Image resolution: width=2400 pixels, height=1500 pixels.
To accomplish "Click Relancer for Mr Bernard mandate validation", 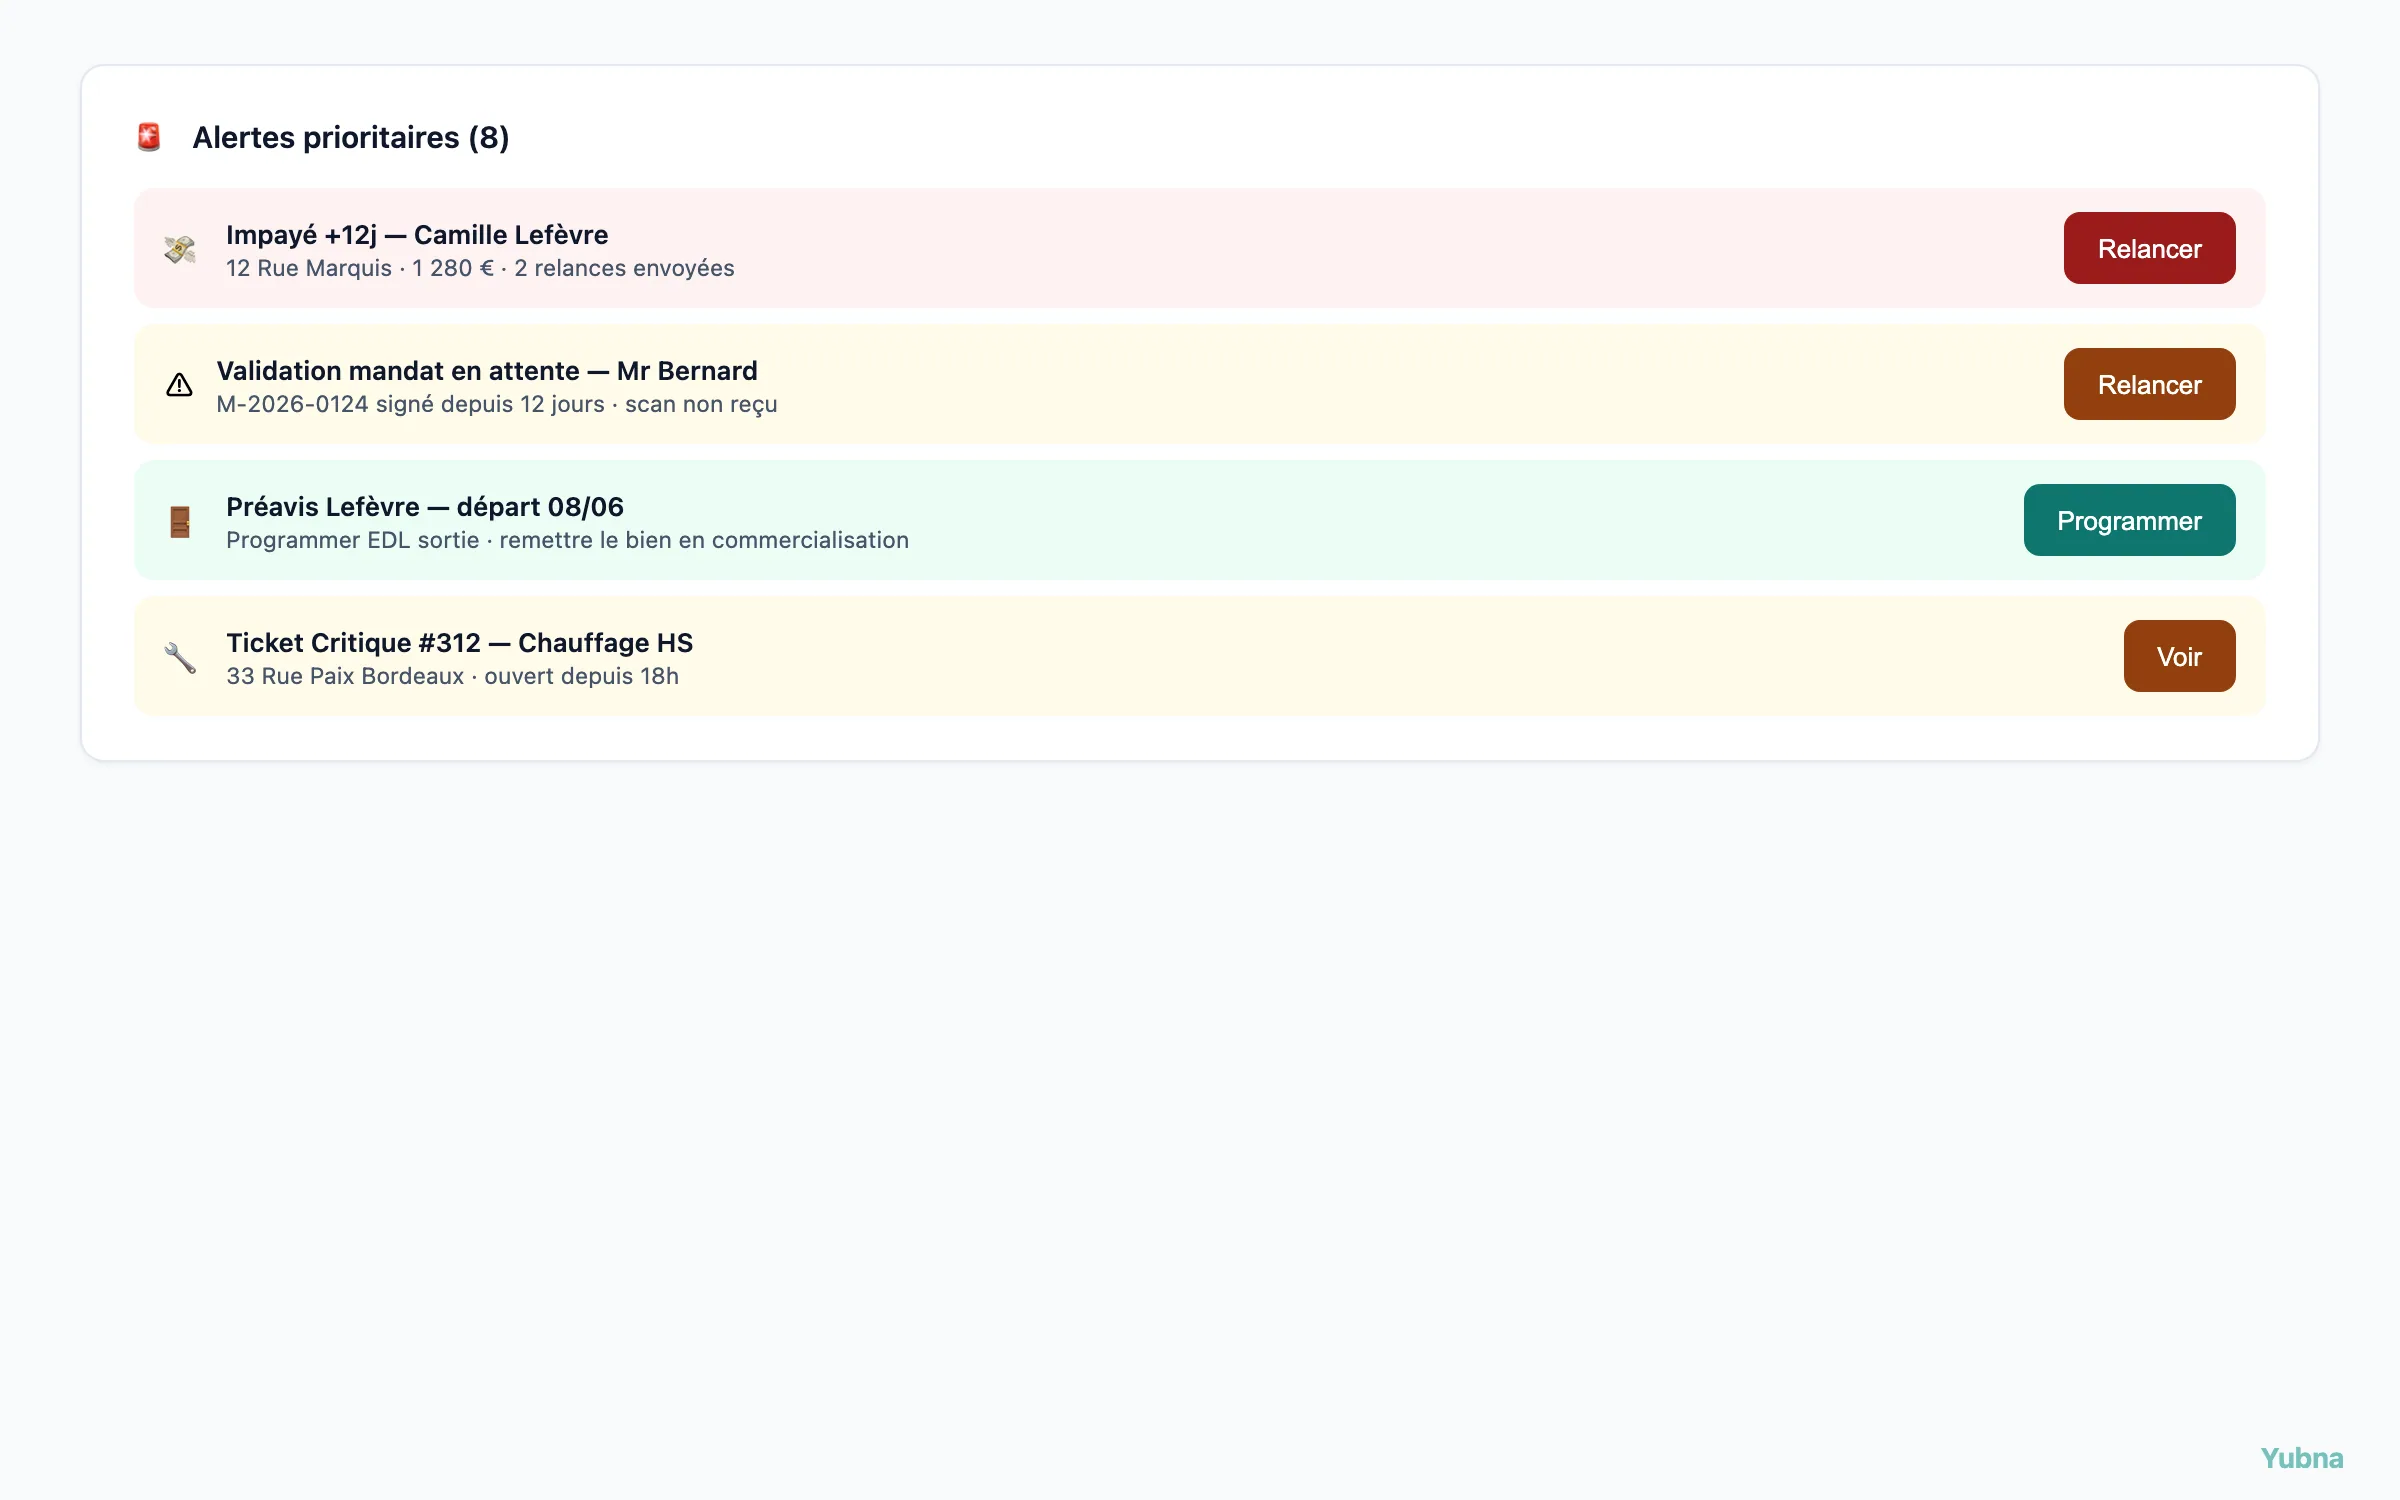I will [2149, 384].
